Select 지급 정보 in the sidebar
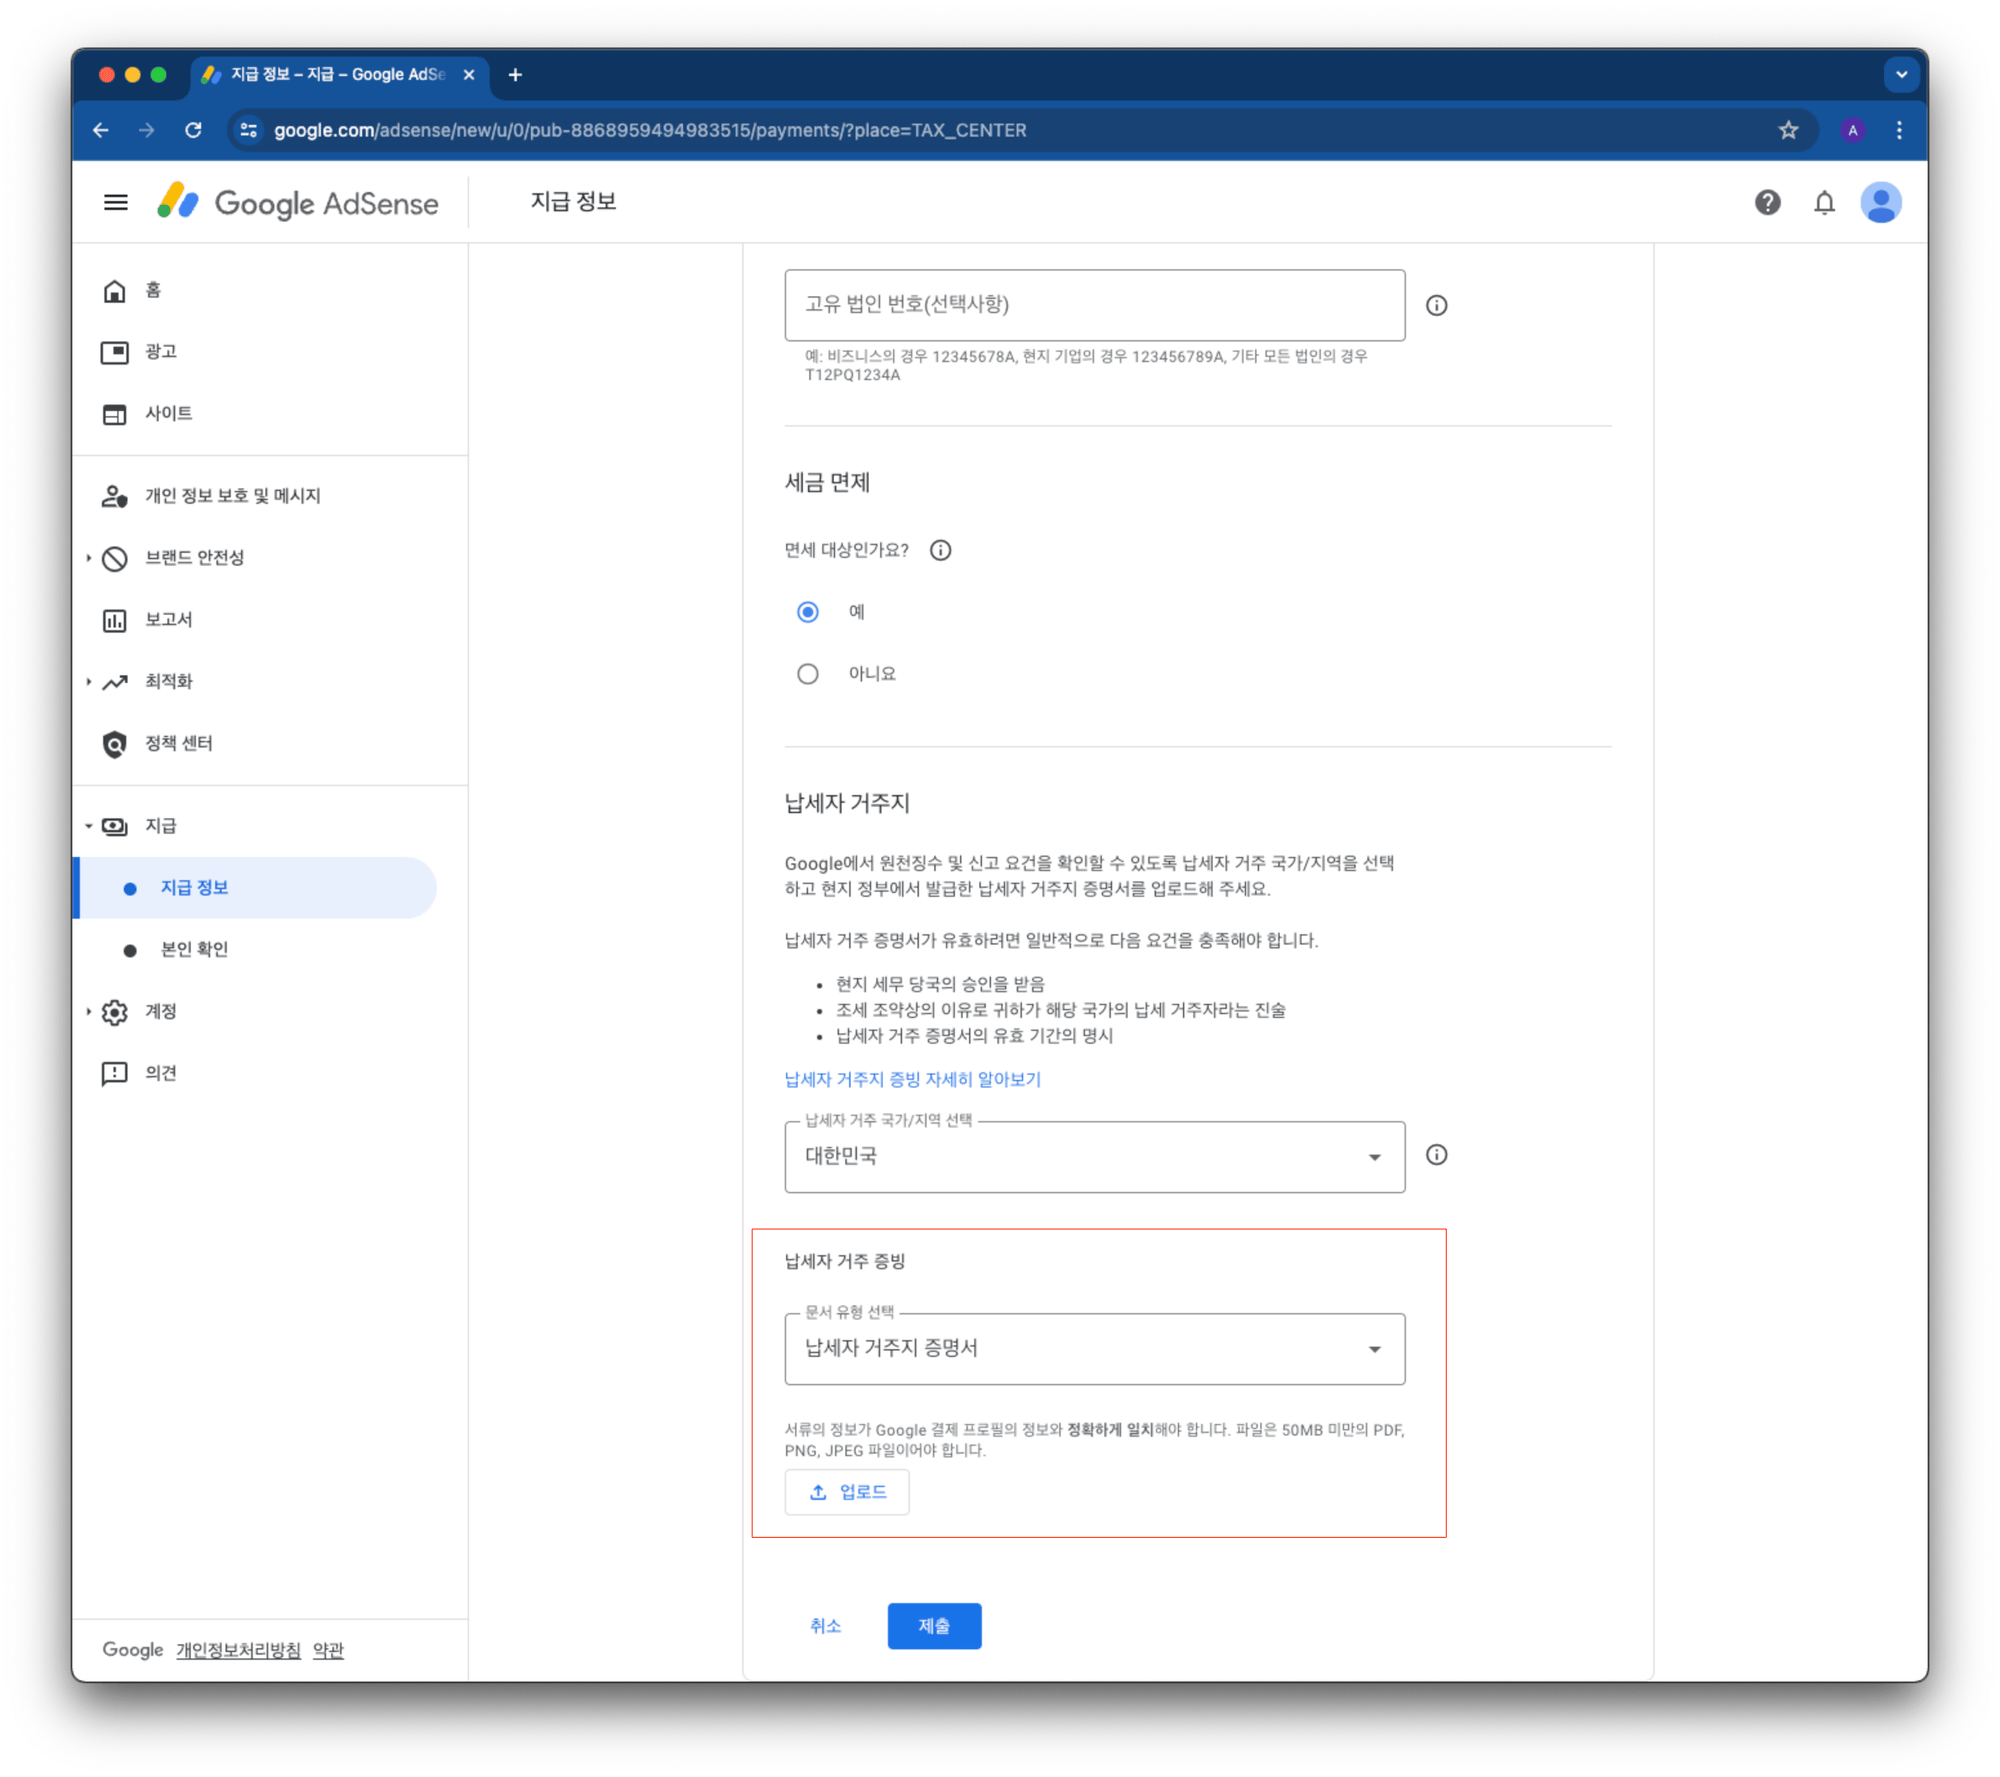The height and width of the screenshot is (1777, 2000). pos(256,888)
